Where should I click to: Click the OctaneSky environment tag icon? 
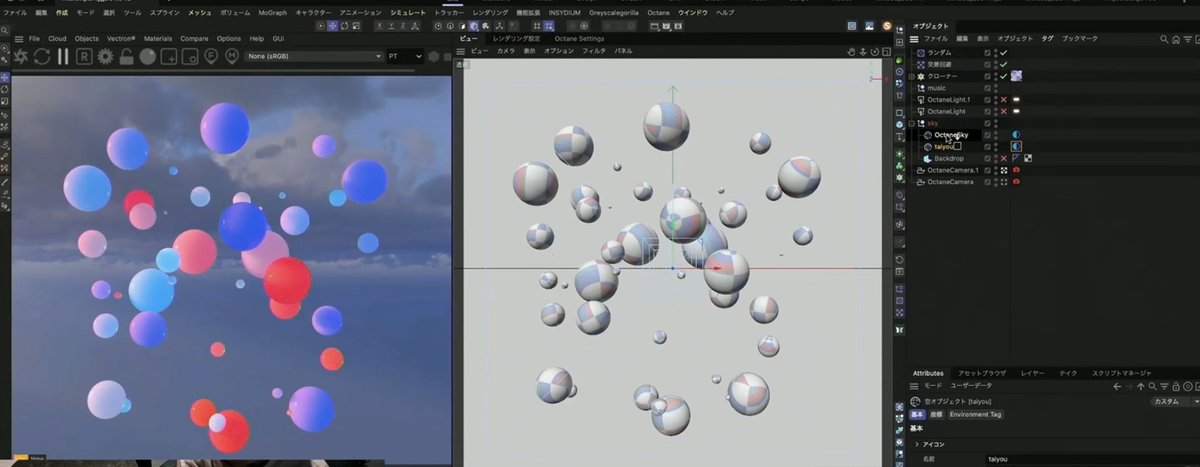tap(1016, 134)
